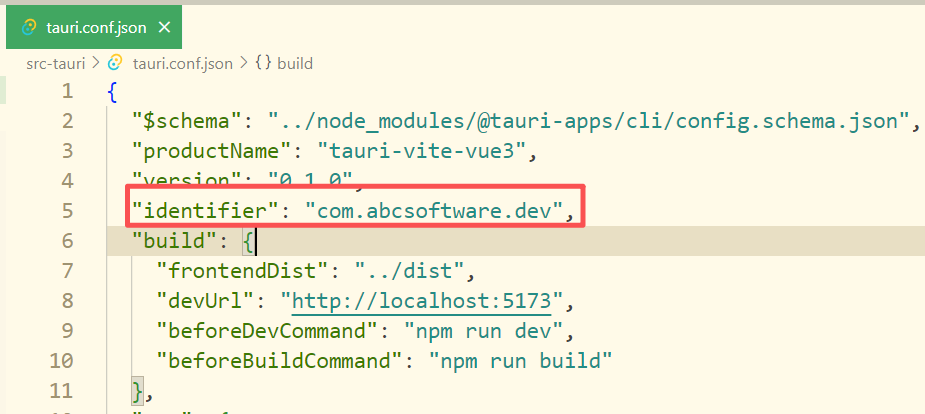Click line number 11
Screen dimensions: 925x414
coord(61,391)
